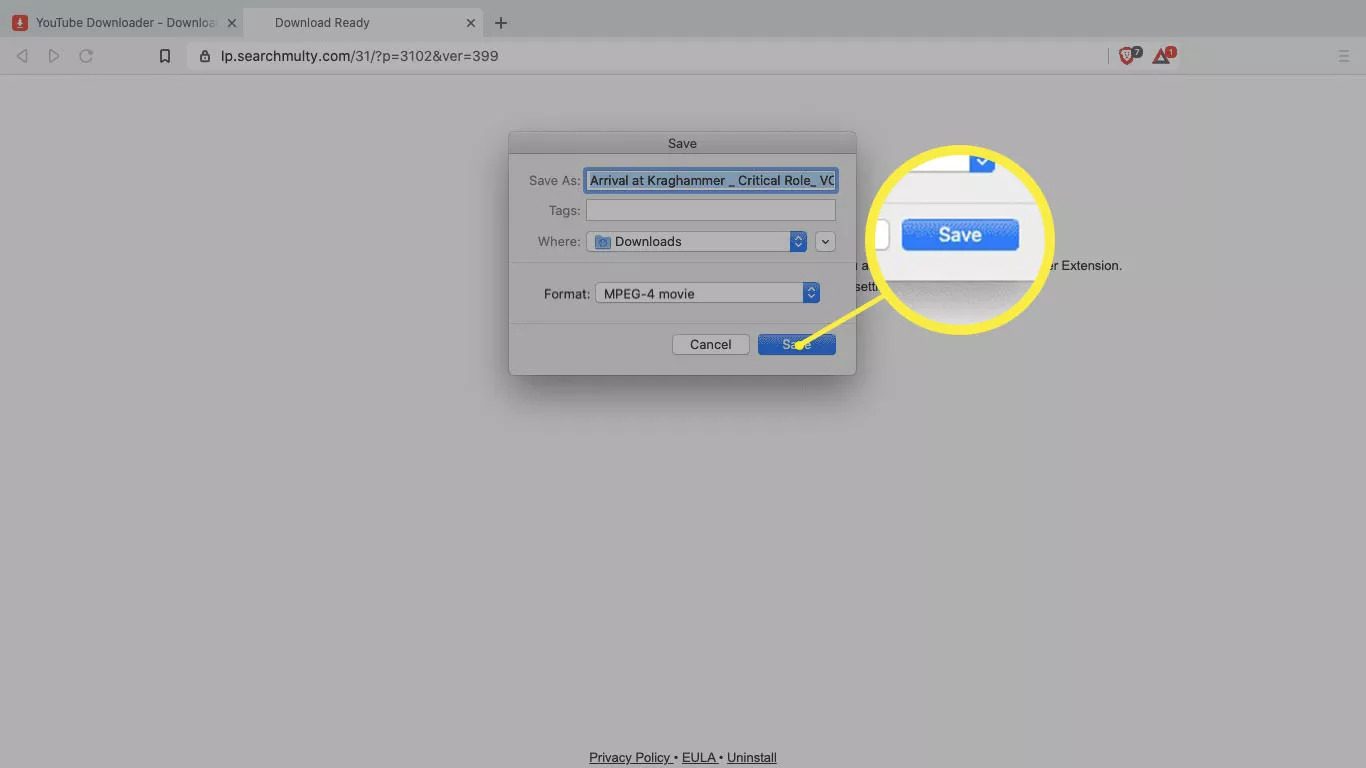Click the browser back arrow
The height and width of the screenshot is (768, 1366).
pos(22,57)
